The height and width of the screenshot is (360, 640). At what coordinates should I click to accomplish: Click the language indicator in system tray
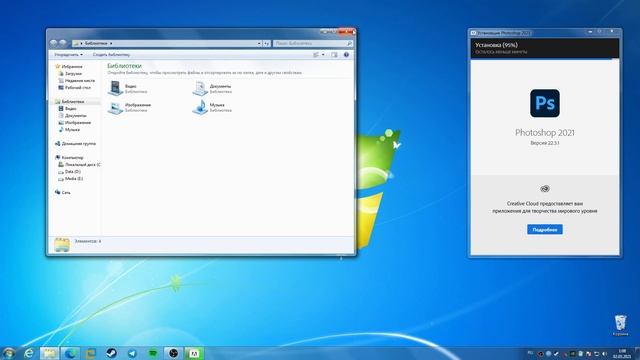click(530, 353)
